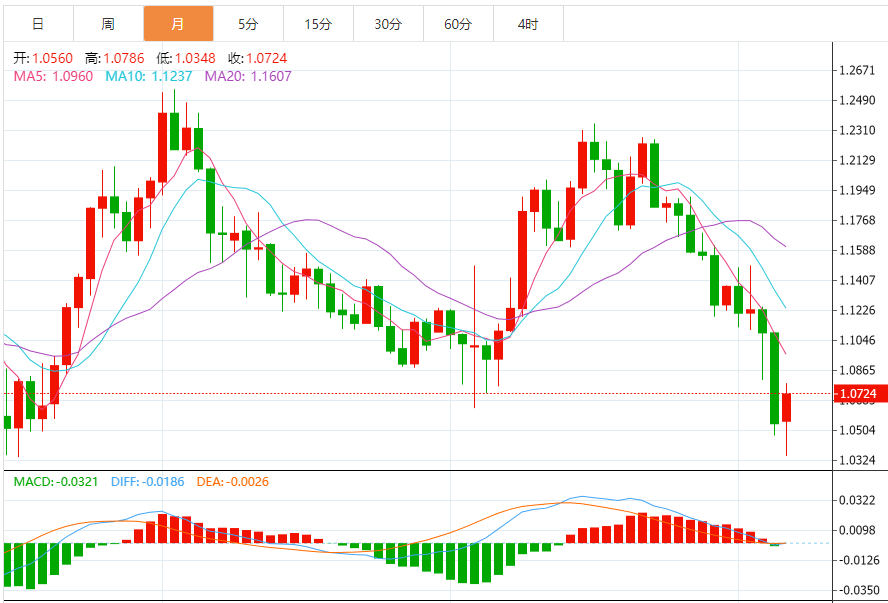Viewport: 888px width, 603px height.
Task: Select the 周 (weekly) timeframe tab
Action: (x=107, y=23)
